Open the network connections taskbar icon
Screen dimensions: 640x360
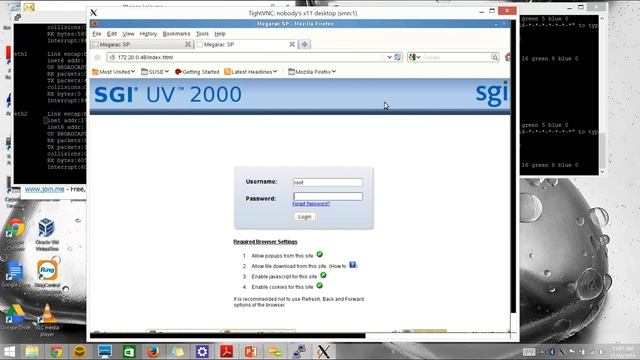[x=299, y=351]
